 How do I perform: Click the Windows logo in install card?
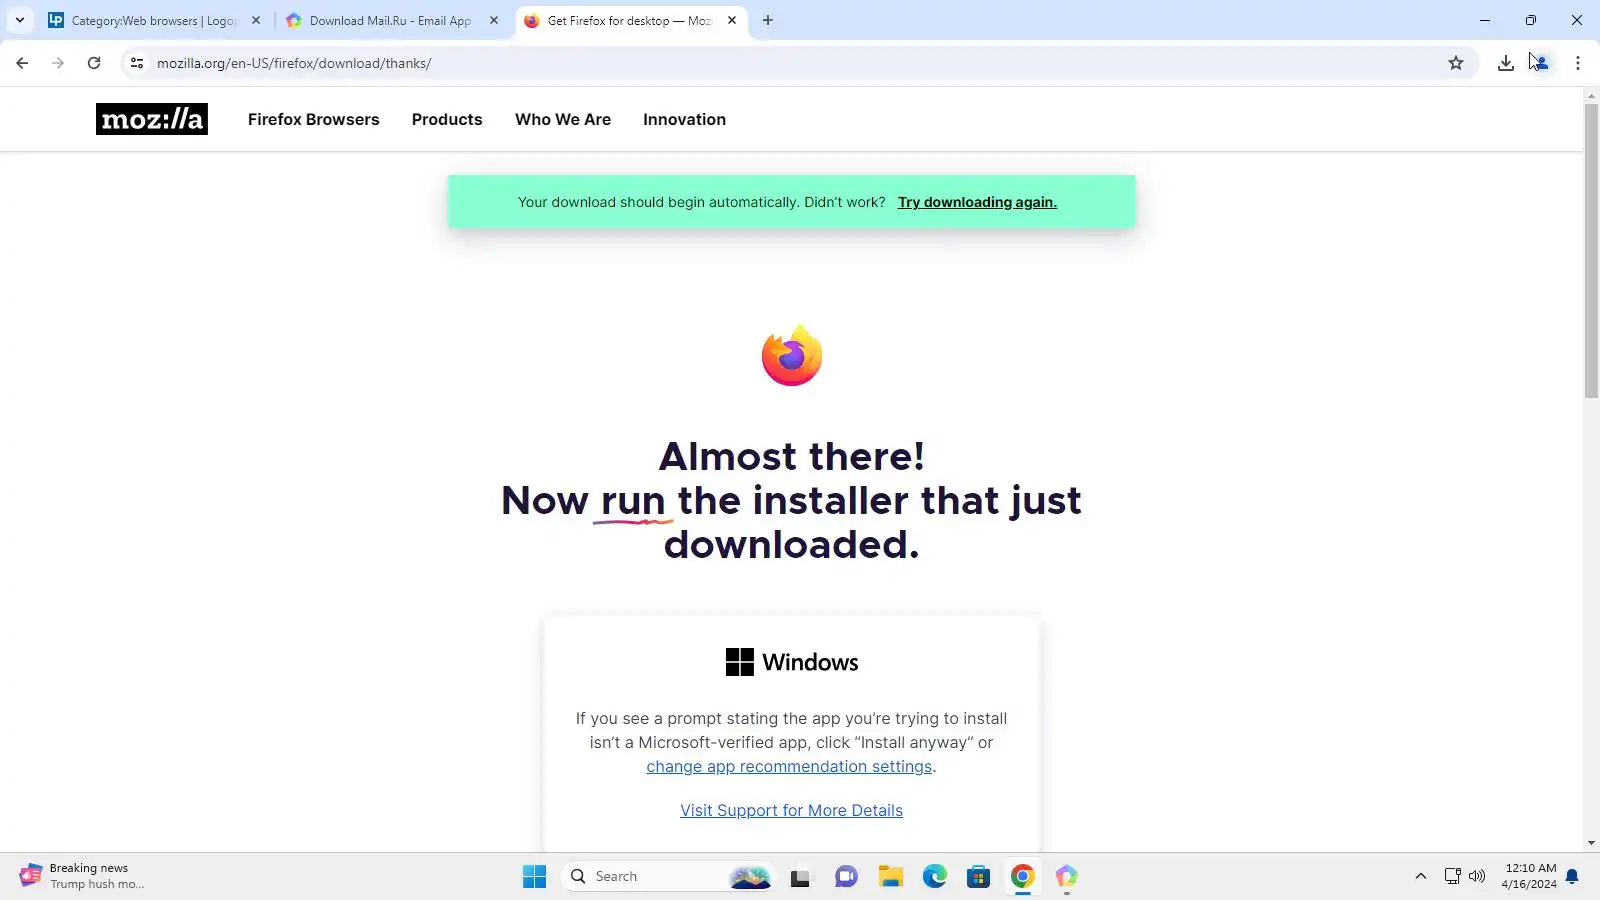point(740,662)
